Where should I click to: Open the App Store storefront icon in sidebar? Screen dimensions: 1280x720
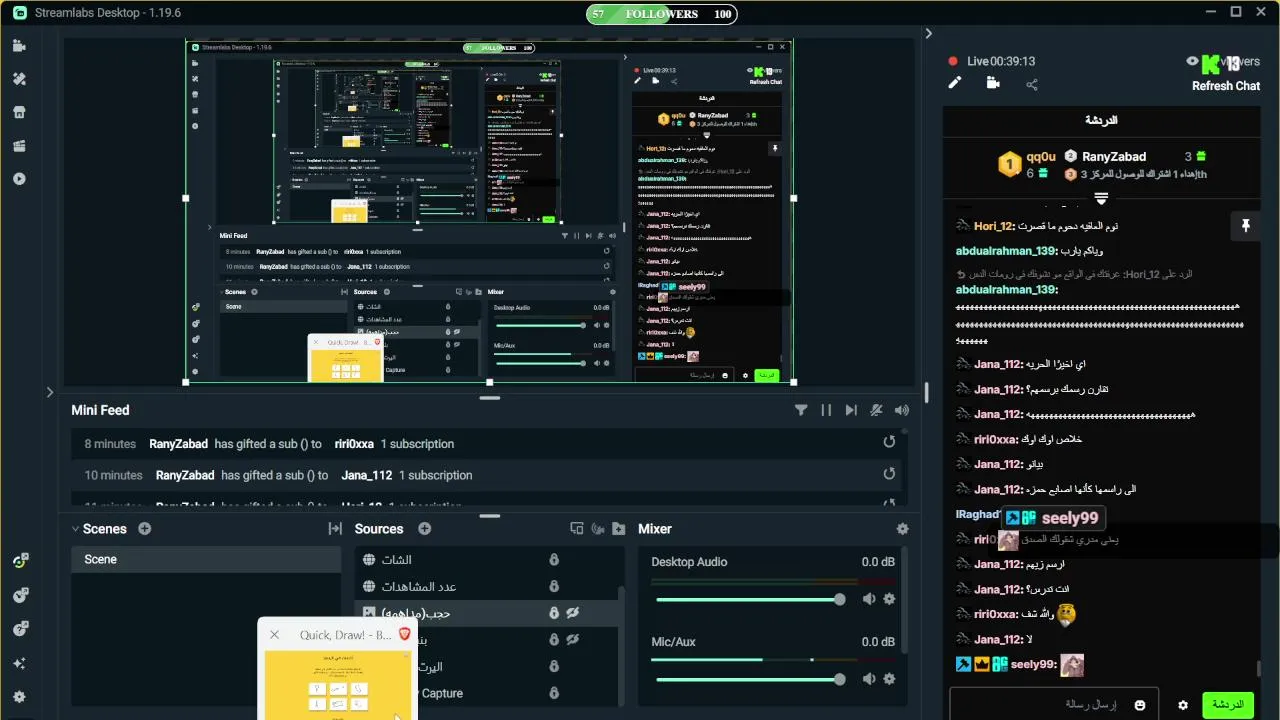(x=19, y=112)
